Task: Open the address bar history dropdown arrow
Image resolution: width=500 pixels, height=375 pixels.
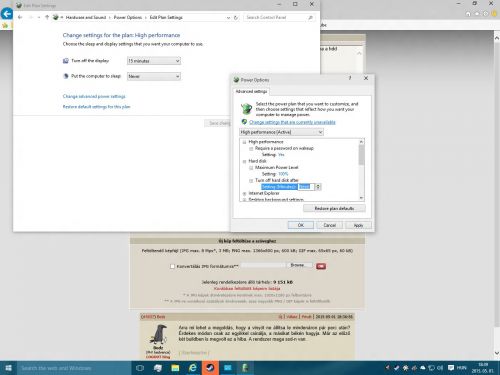Action: click(228, 17)
